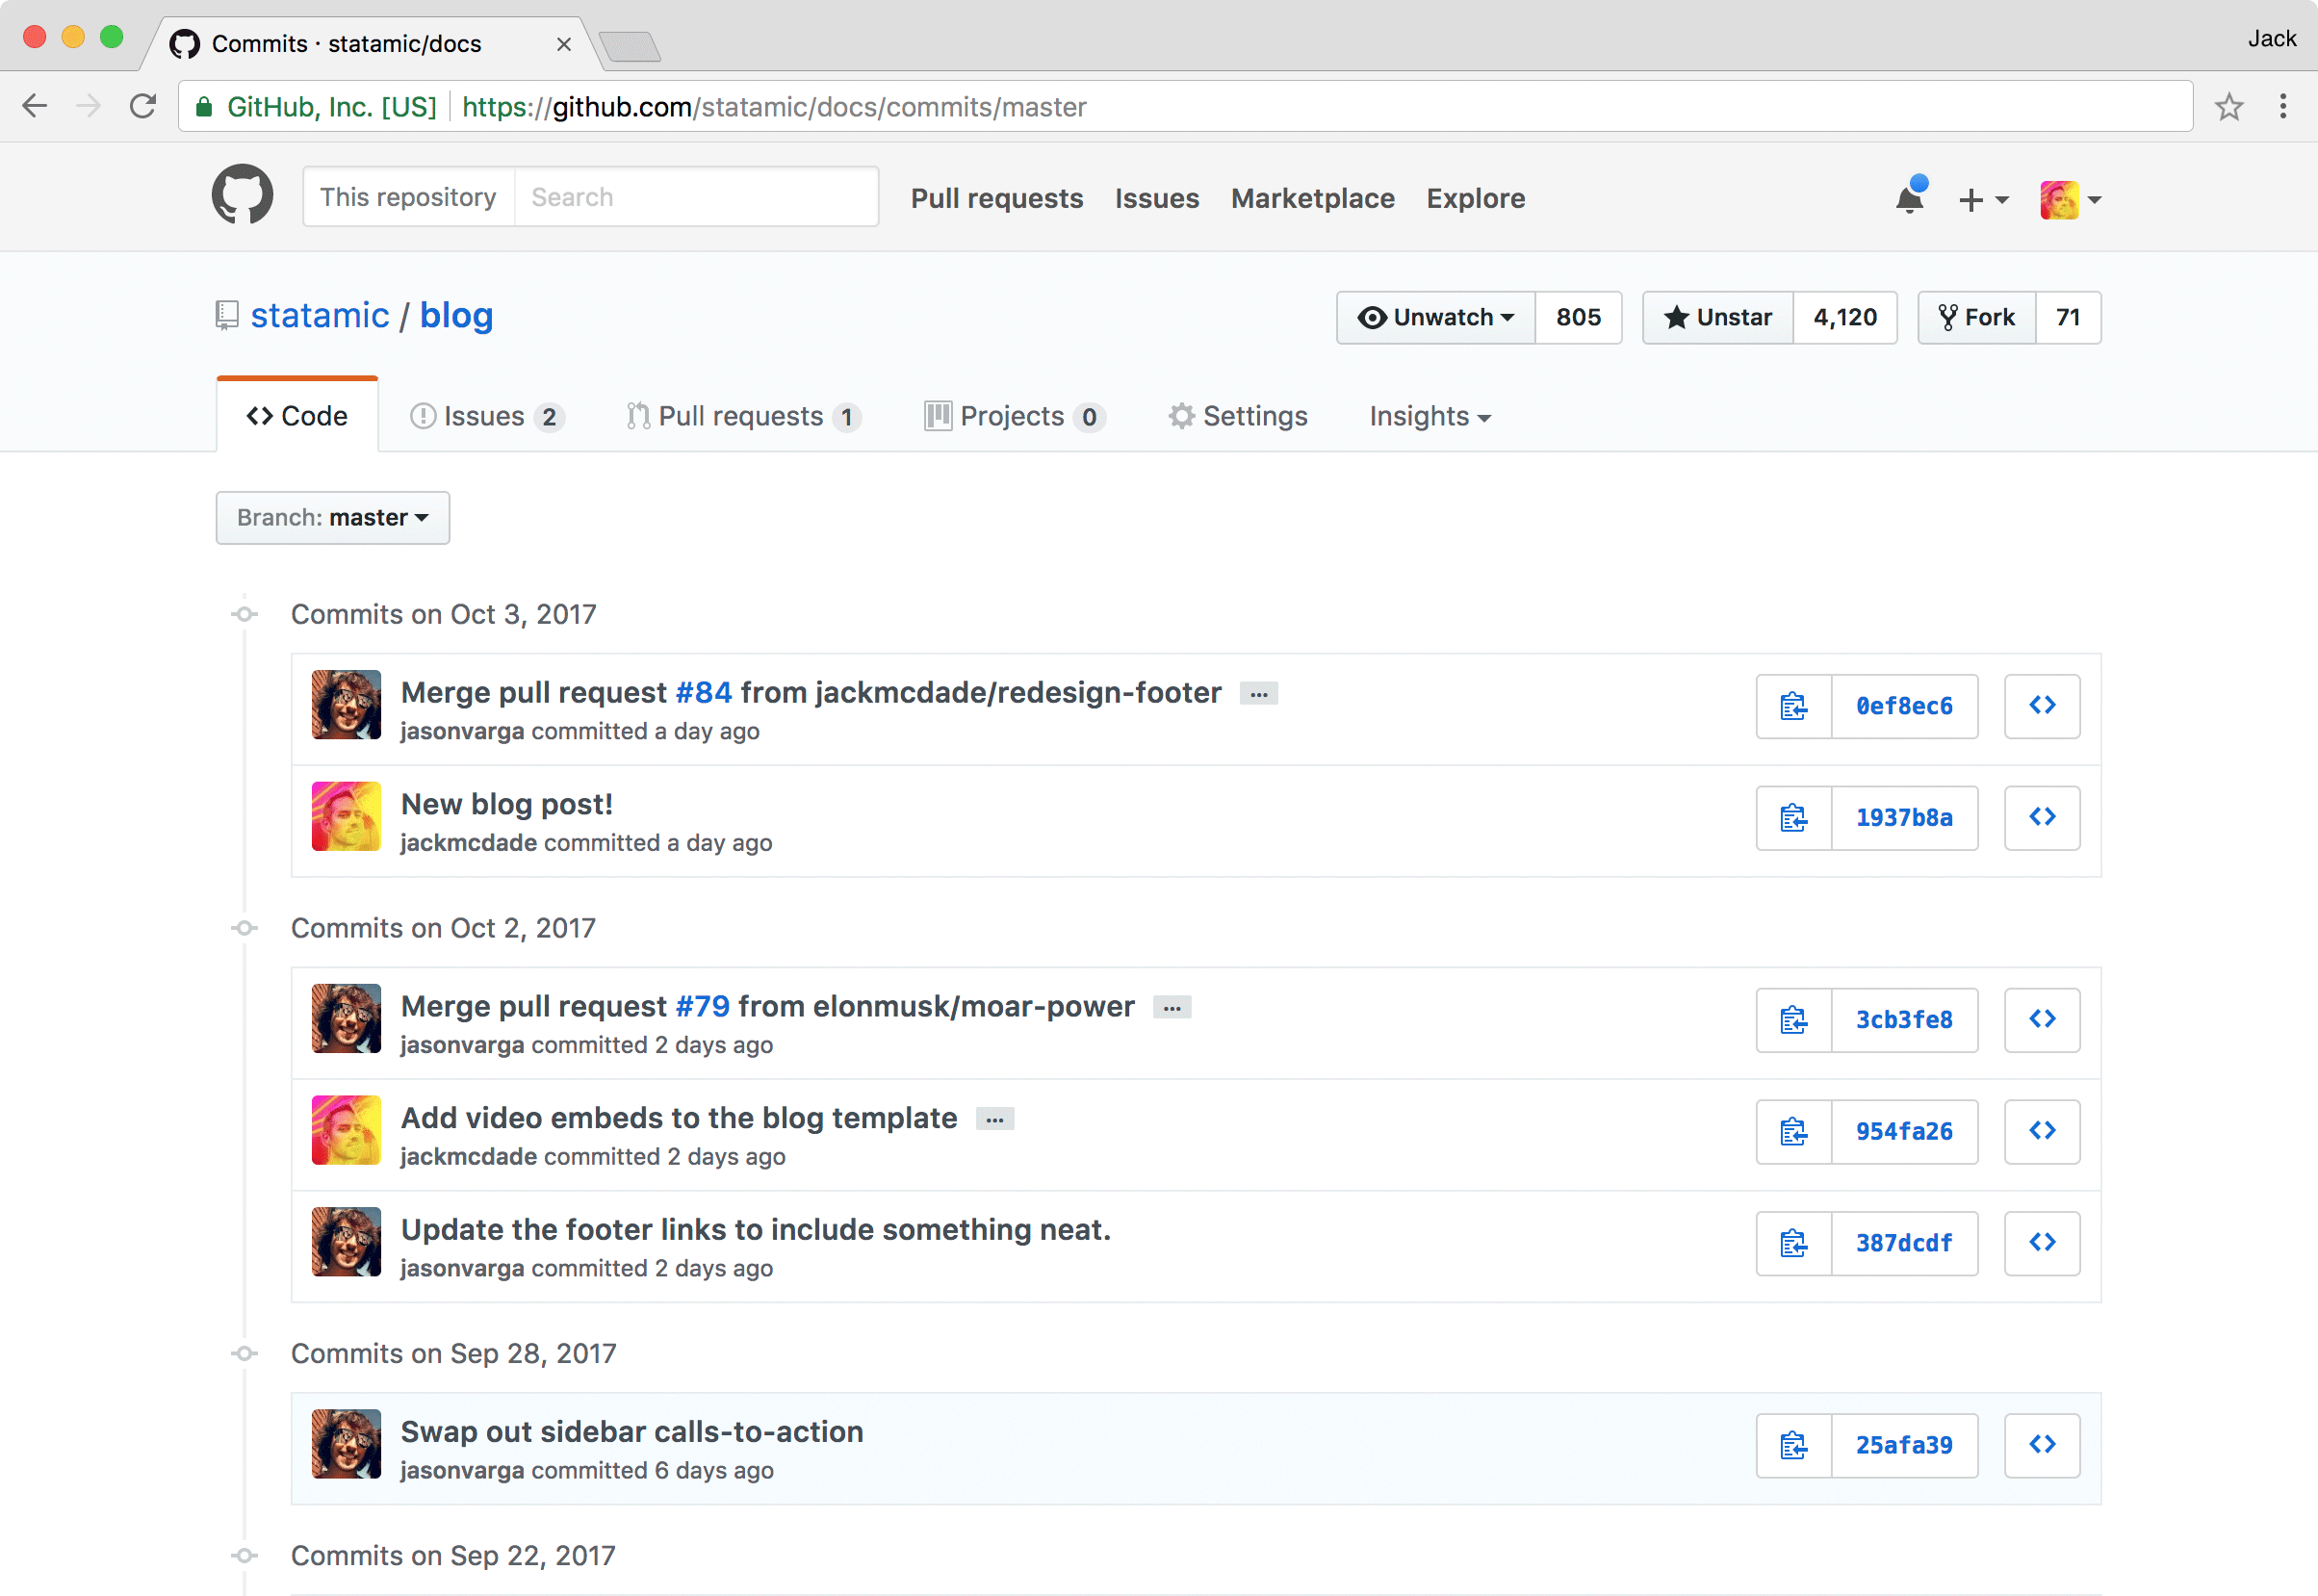Open Update the footer links commit
Viewport: 2318px width, 1596px height.
click(756, 1230)
